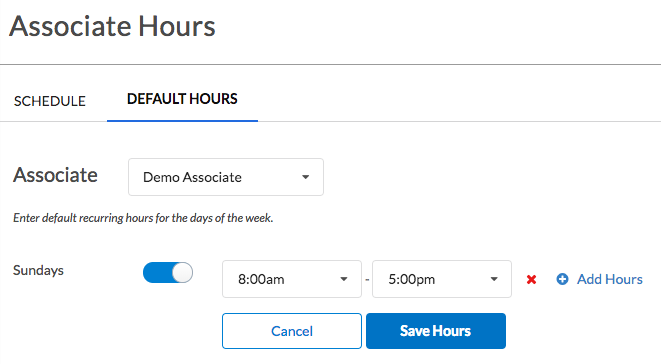661x364 pixels.
Task: Click the Add Hours link text
Action: point(610,279)
